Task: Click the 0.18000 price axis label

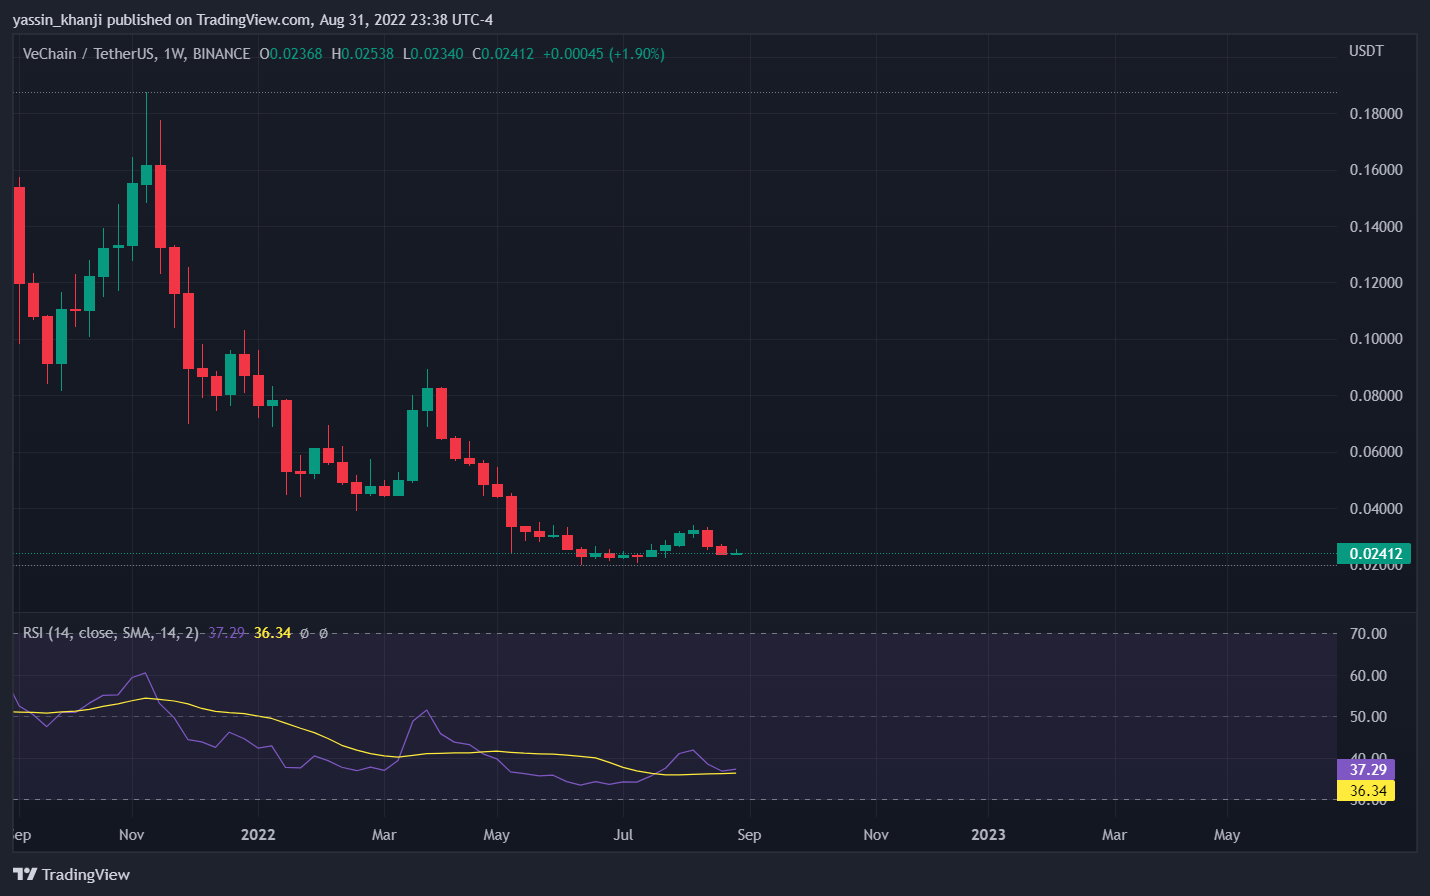Action: coord(1376,114)
